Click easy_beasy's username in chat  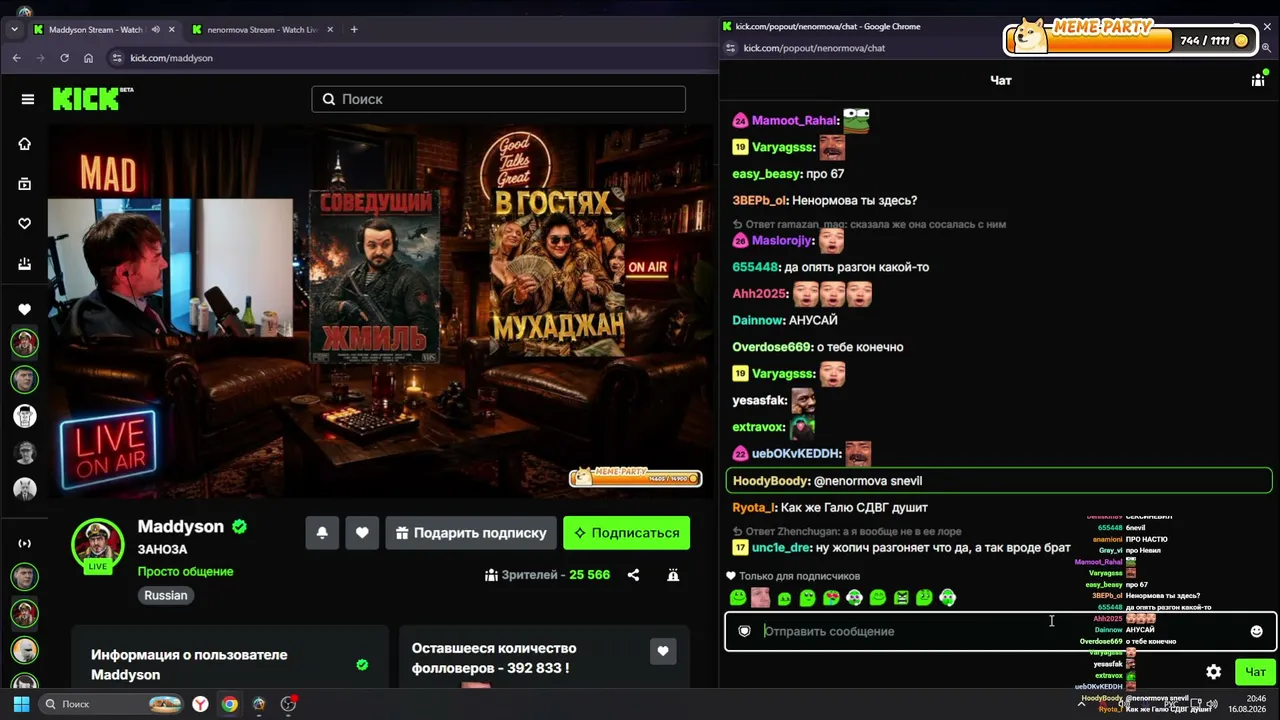coord(767,174)
